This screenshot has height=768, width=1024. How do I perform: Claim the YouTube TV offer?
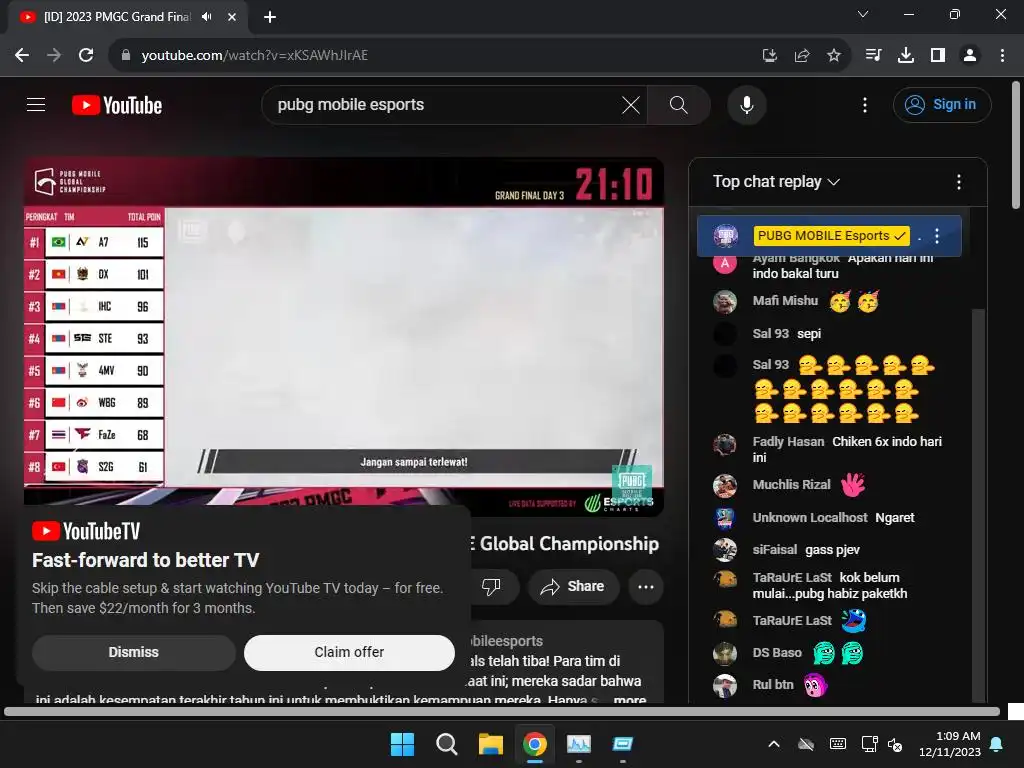coord(349,652)
